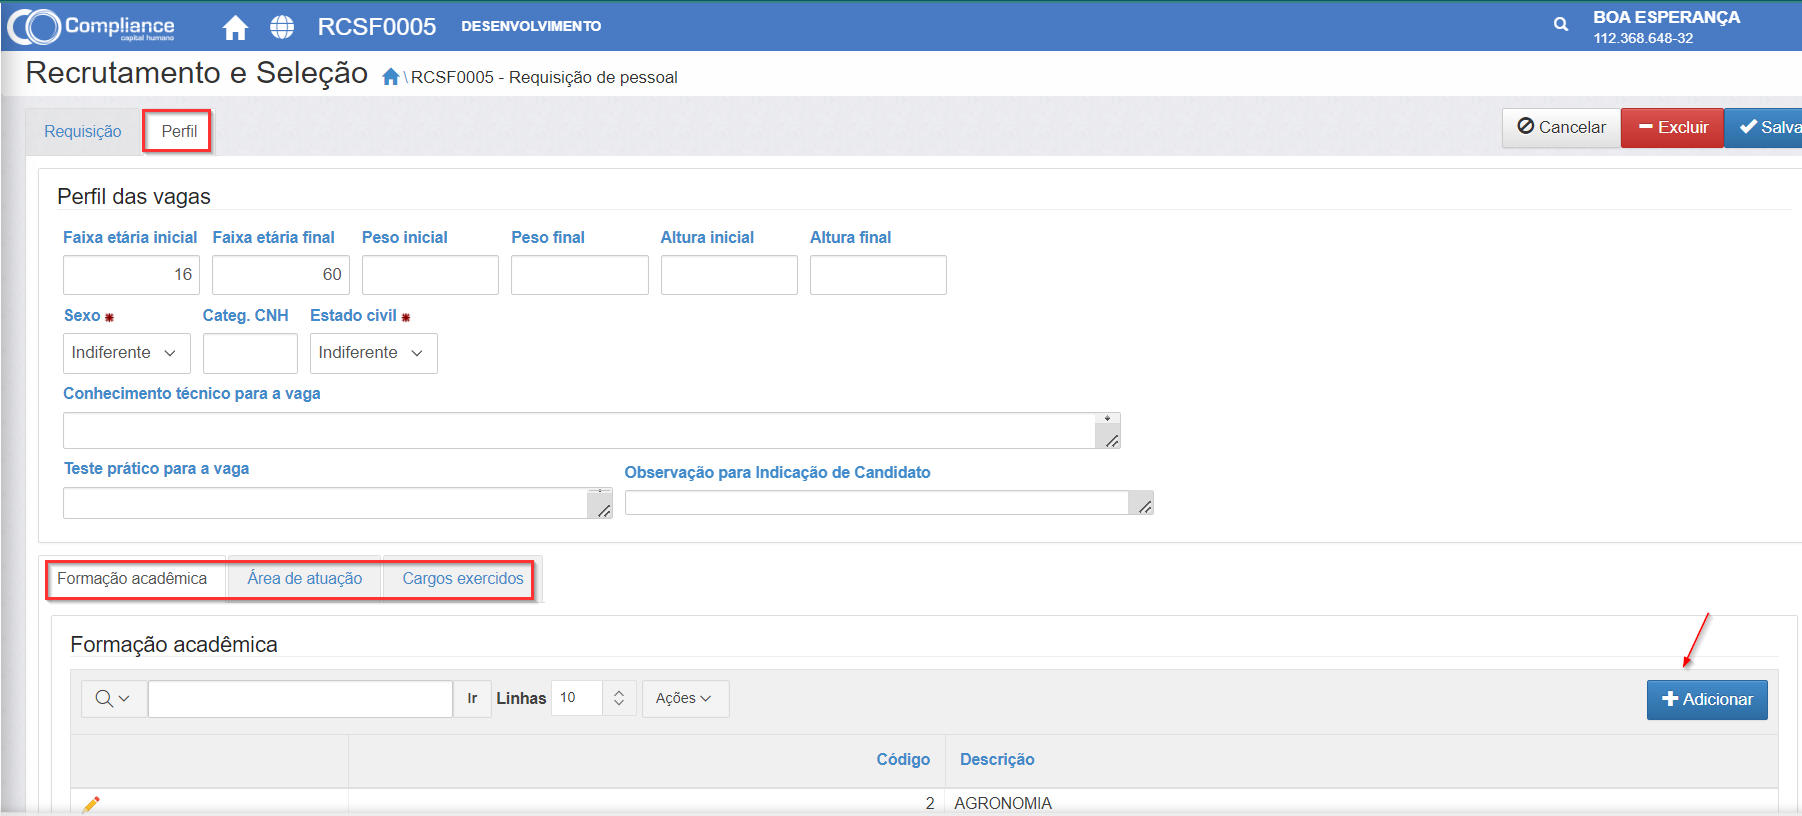
Task: Open Cargos exercidos tab
Action: pos(463,579)
